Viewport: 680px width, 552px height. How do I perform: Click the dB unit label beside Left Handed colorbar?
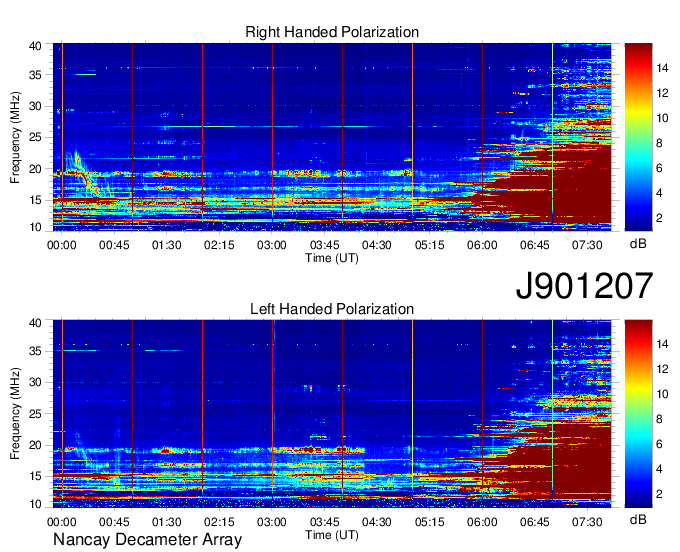pos(638,519)
